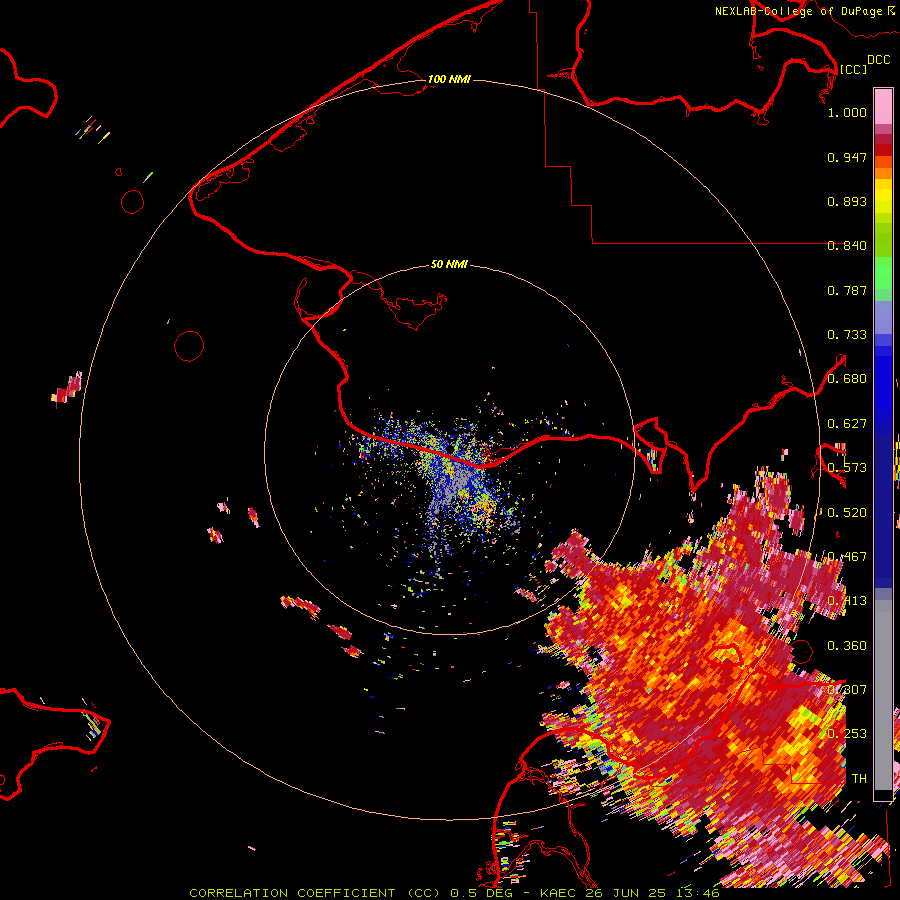
Task: Select the 1.000 value on the color scale
Action: (x=847, y=112)
